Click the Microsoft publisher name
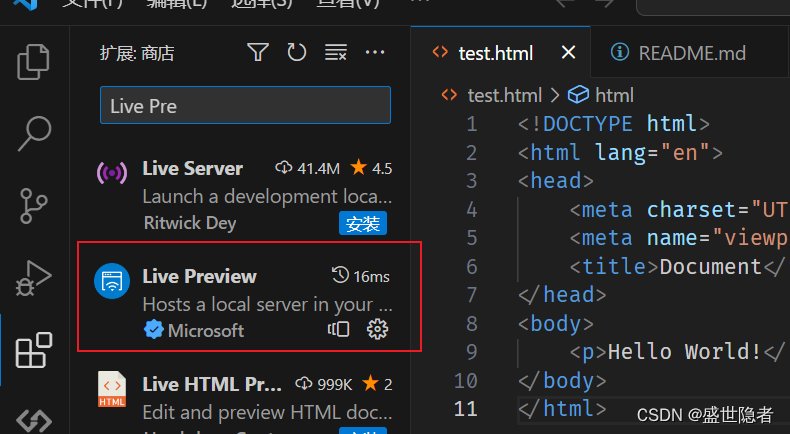Image resolution: width=790 pixels, height=434 pixels. (206, 331)
